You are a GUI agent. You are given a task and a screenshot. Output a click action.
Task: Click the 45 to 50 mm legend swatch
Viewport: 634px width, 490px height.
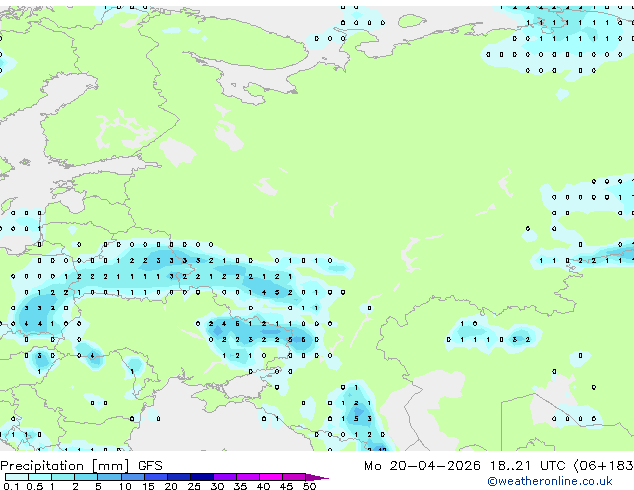click(294, 477)
